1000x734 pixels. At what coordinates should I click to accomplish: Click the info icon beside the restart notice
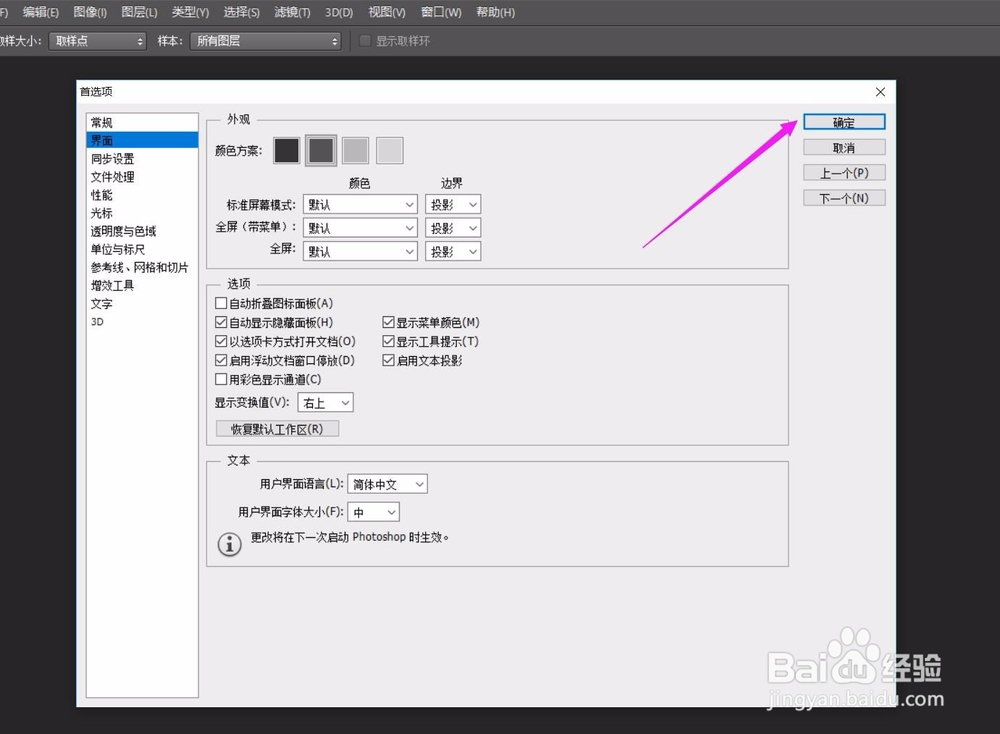229,544
